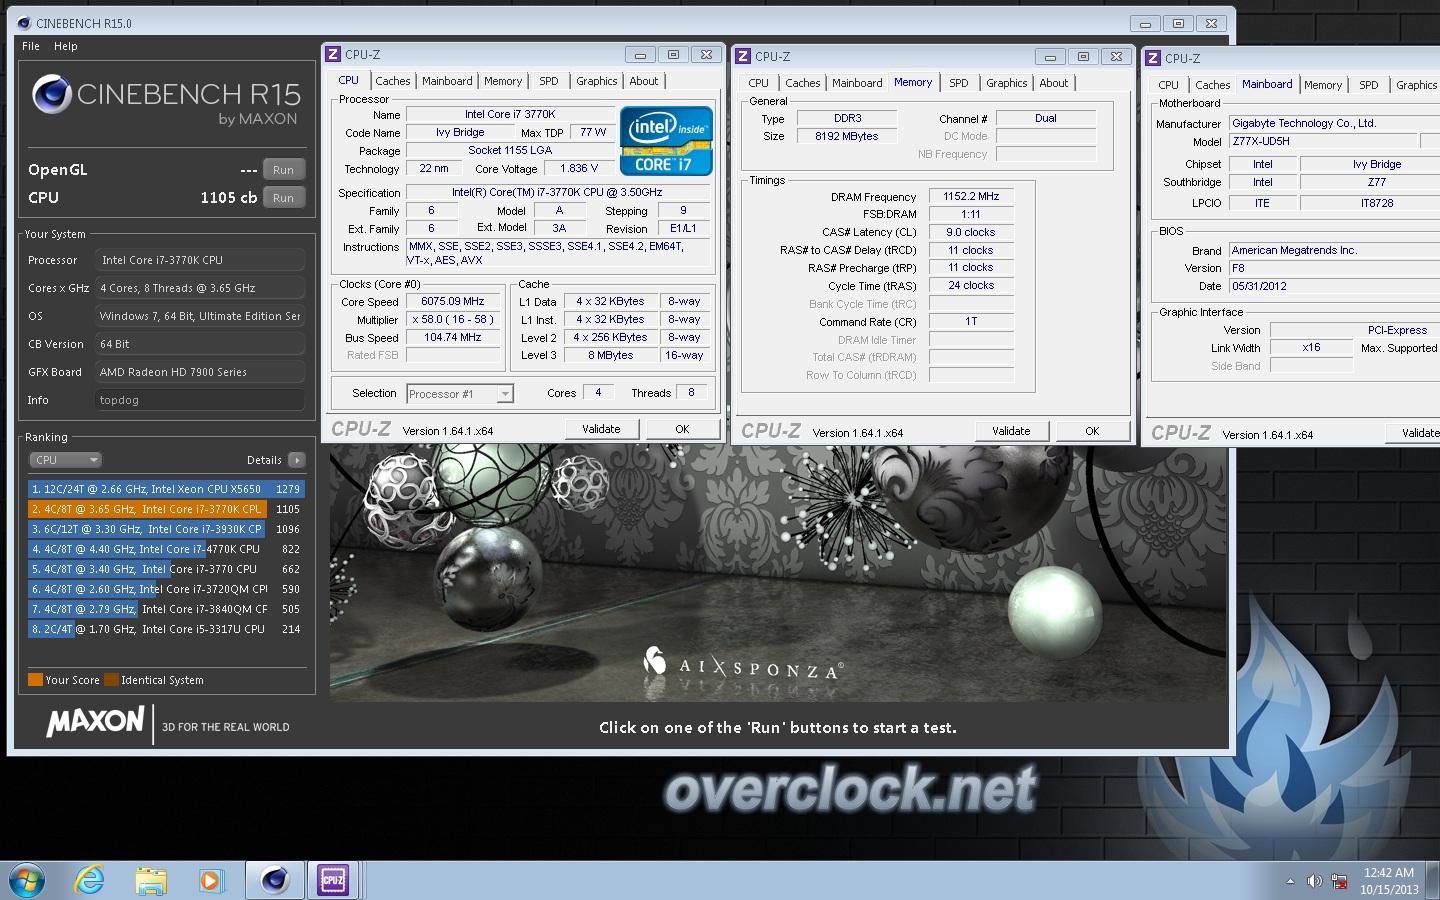
Task: Open the File menu in Cinebench
Action: (31, 46)
